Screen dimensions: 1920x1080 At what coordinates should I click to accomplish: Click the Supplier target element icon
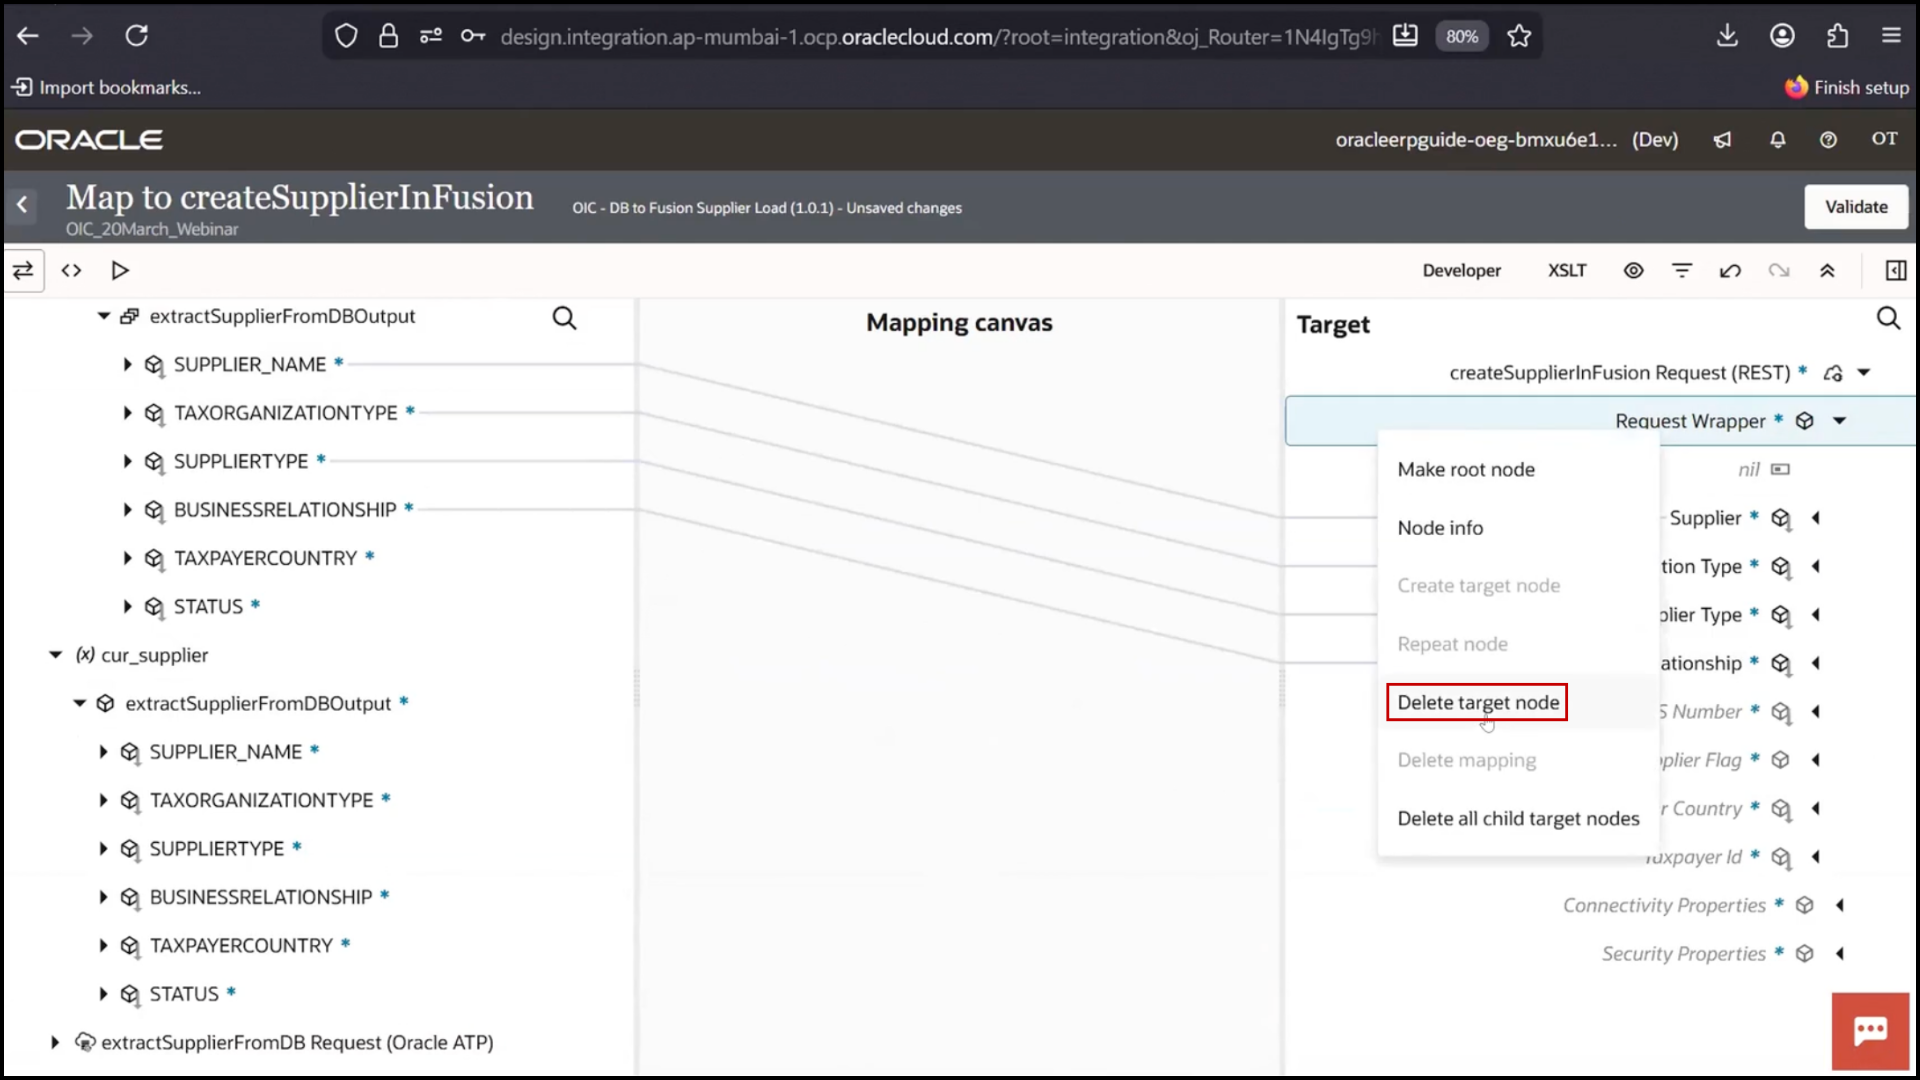coord(1780,518)
